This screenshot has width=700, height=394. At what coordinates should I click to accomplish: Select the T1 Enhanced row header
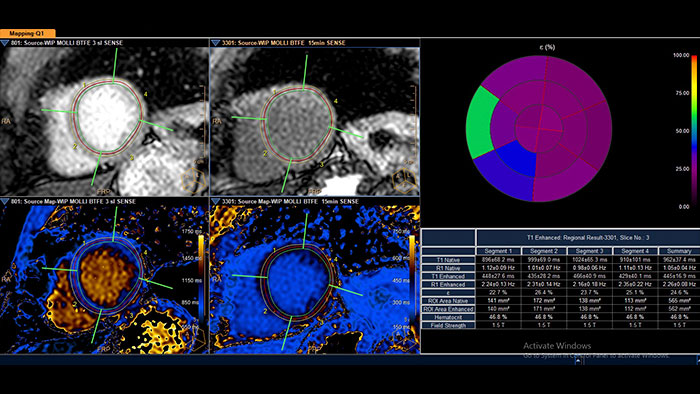[x=448, y=276]
